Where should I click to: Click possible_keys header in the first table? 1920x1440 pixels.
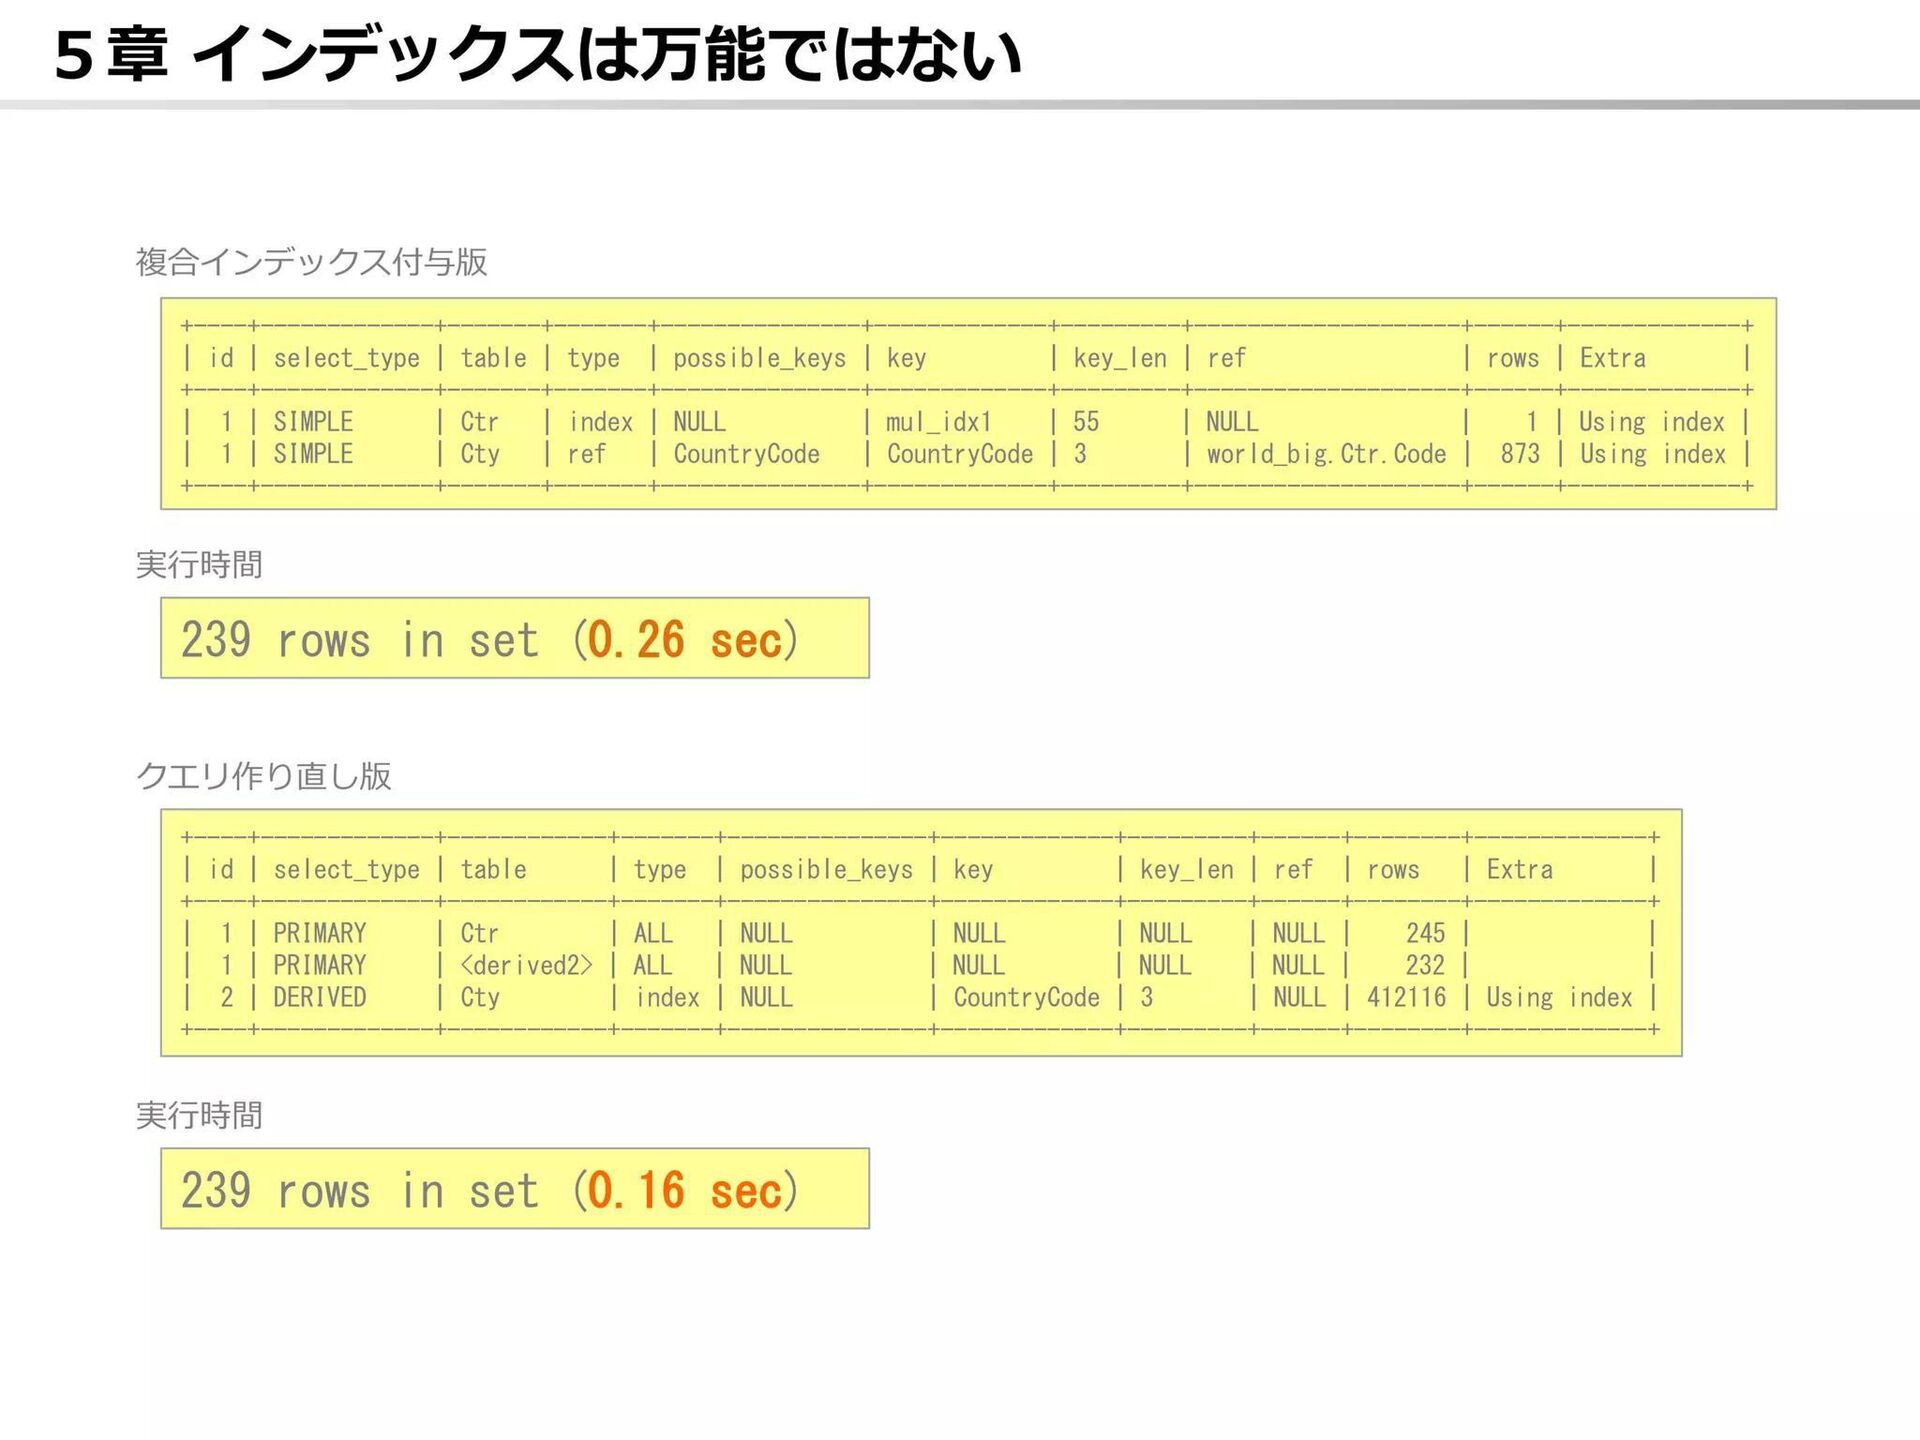(759, 358)
